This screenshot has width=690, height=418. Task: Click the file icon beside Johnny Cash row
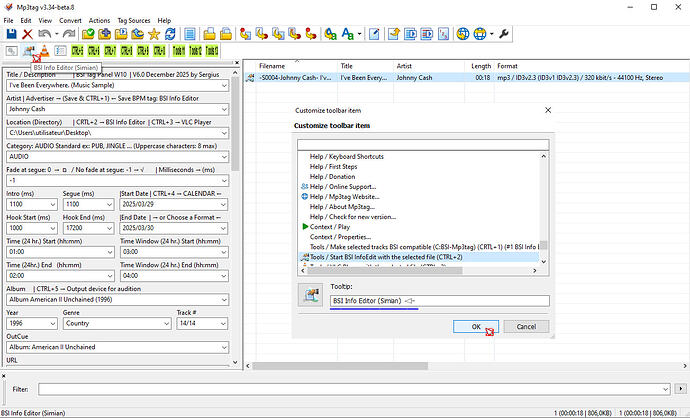[250, 78]
